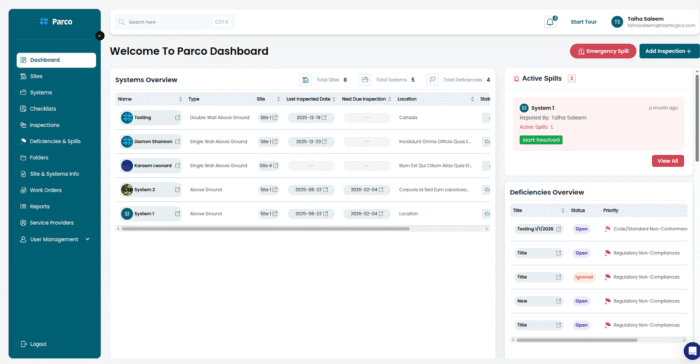This screenshot has width=700, height=364.
Task: Open the chat widget bubble
Action: 692,351
